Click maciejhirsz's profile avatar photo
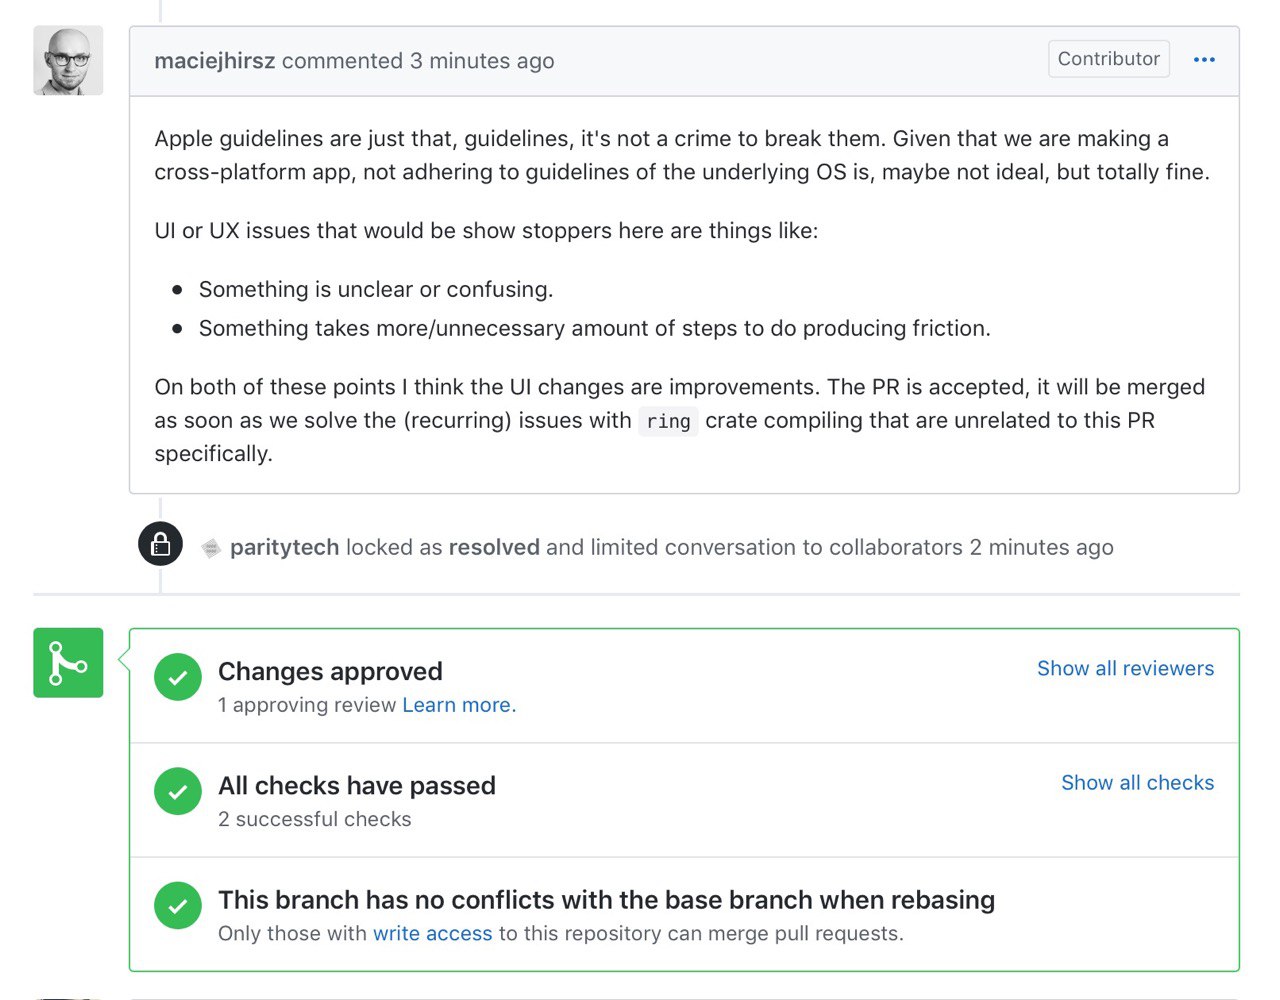 click(68, 61)
